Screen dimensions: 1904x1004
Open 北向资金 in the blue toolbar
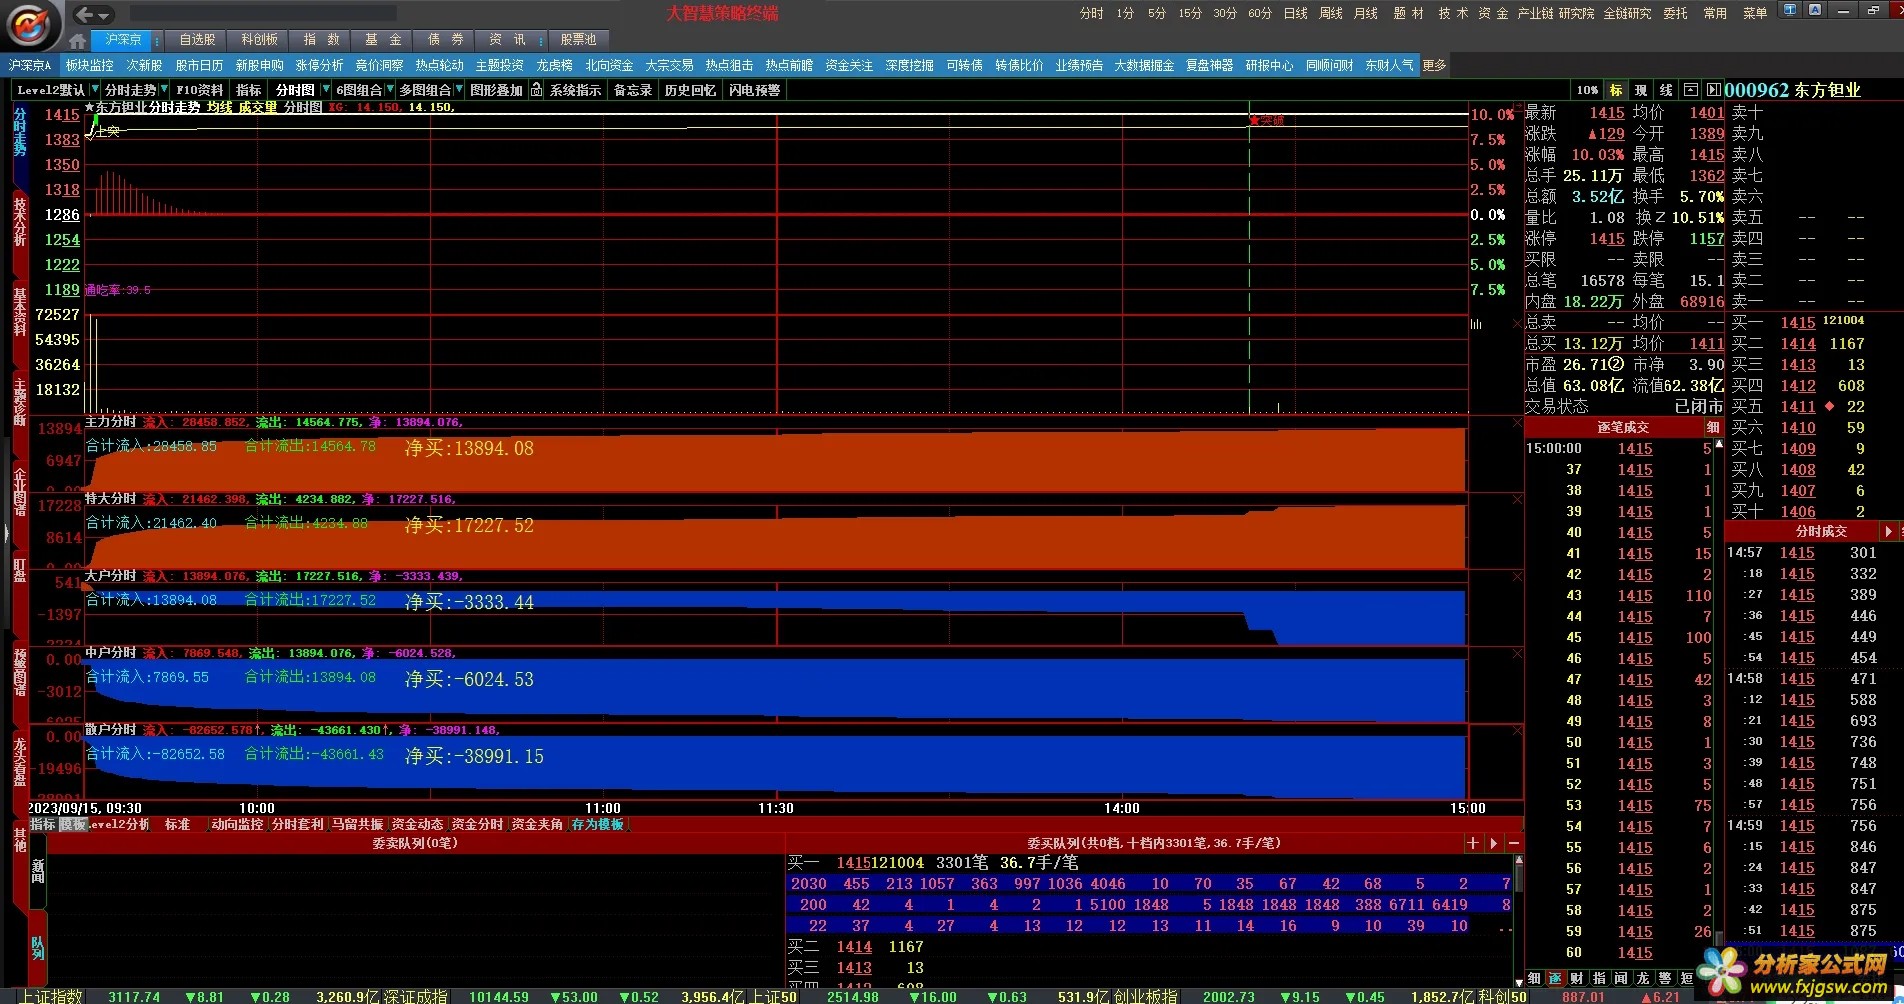tap(609, 65)
